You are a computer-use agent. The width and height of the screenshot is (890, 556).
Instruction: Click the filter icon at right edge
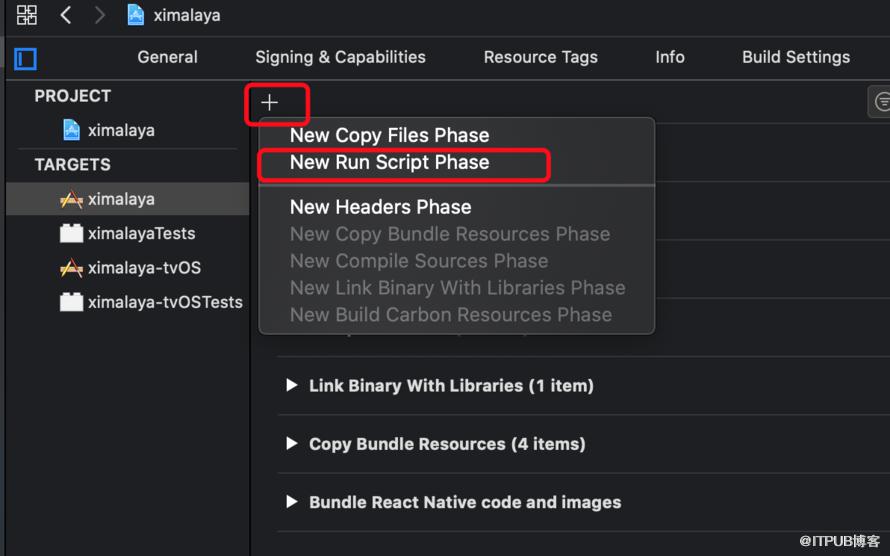pyautogui.click(x=881, y=102)
